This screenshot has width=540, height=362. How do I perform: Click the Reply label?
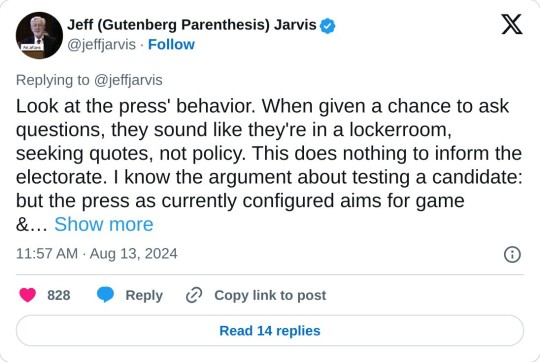tap(144, 296)
